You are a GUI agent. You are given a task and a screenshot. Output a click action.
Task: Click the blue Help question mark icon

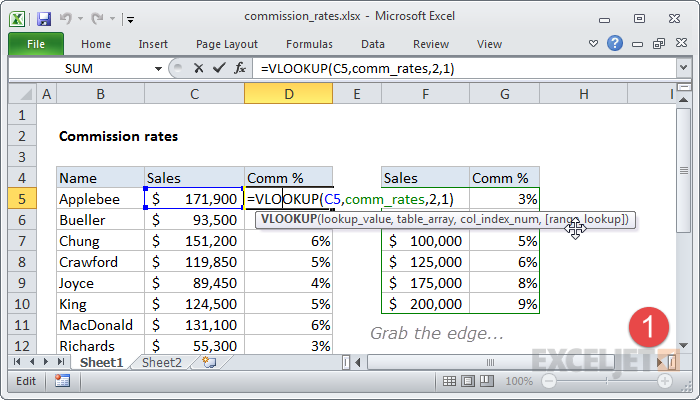615,43
